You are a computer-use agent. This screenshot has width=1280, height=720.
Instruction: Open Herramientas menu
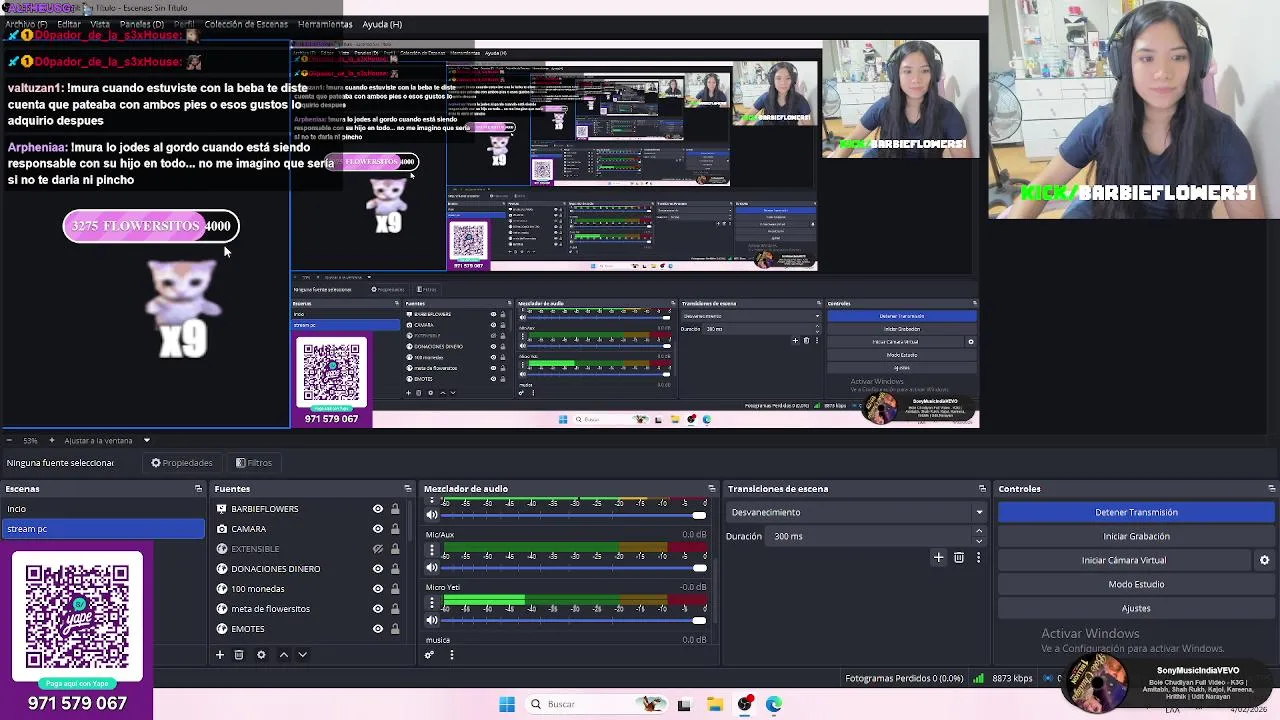pos(325,24)
